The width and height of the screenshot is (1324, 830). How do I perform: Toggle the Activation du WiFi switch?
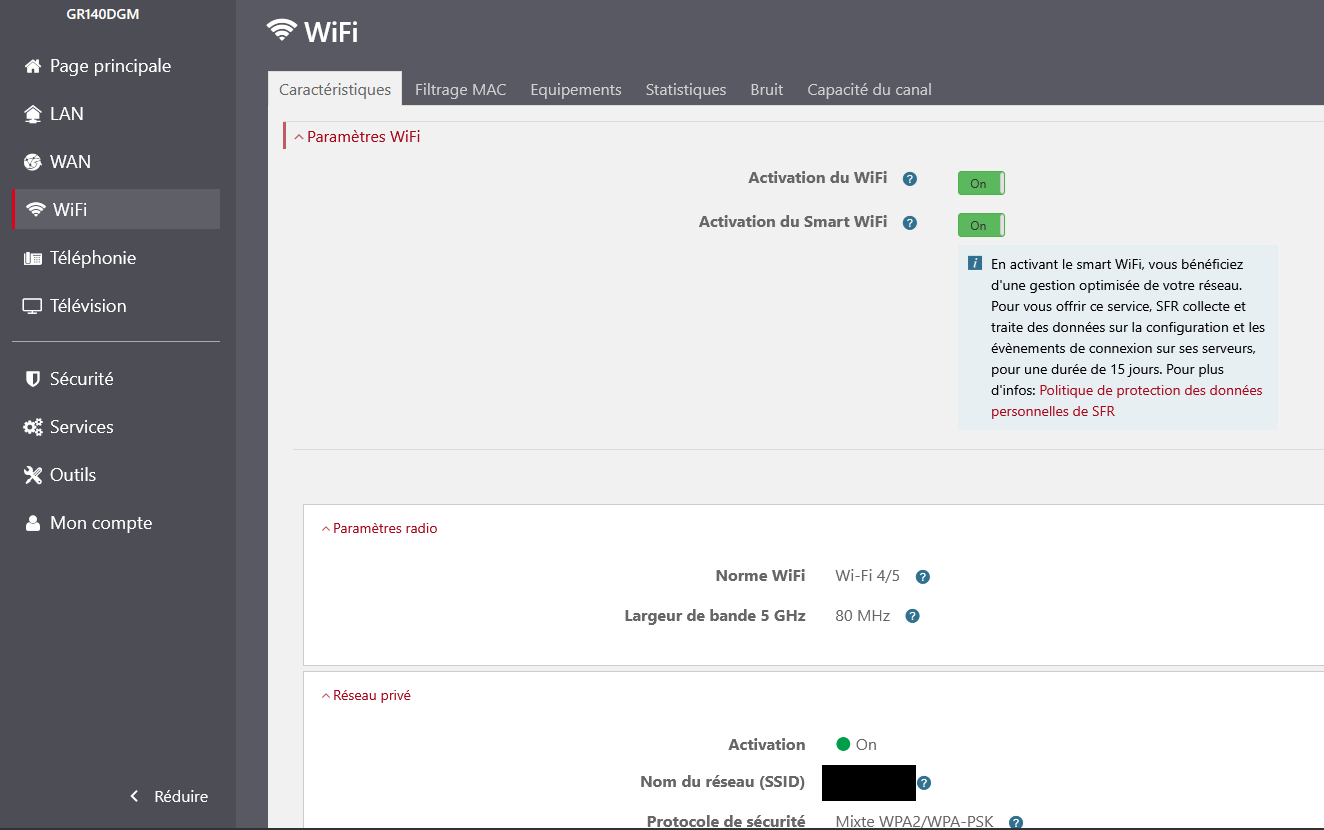980,183
